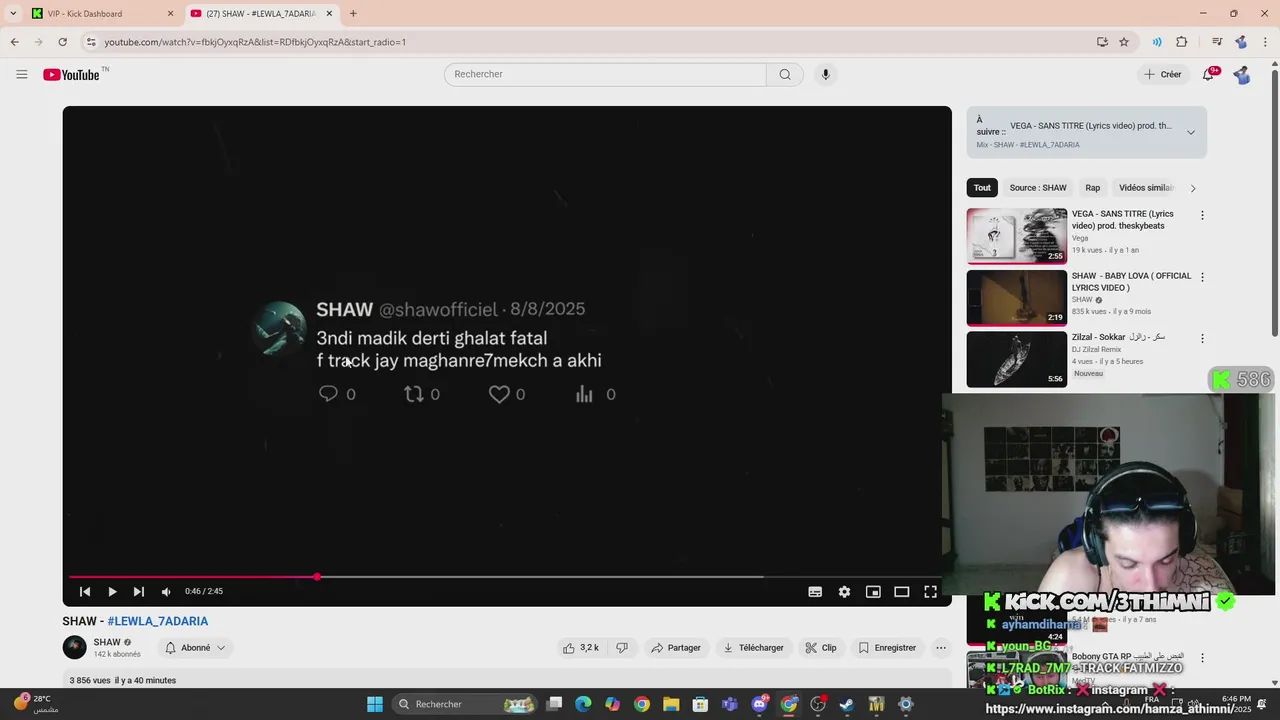Click the YouTube search field

pyautogui.click(x=605, y=74)
